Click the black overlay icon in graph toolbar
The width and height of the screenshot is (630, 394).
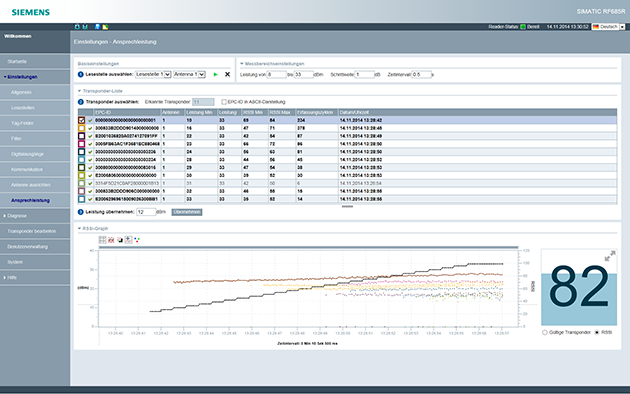(120, 240)
